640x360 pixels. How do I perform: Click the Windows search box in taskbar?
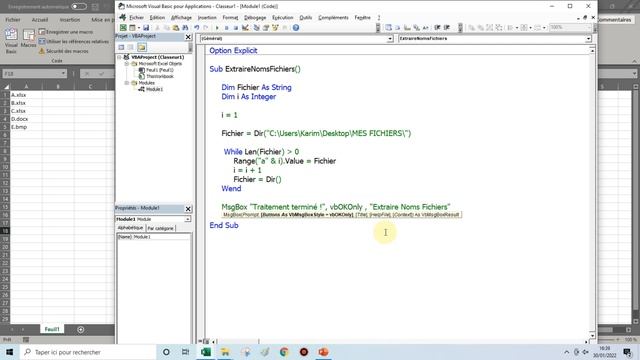click(88, 352)
